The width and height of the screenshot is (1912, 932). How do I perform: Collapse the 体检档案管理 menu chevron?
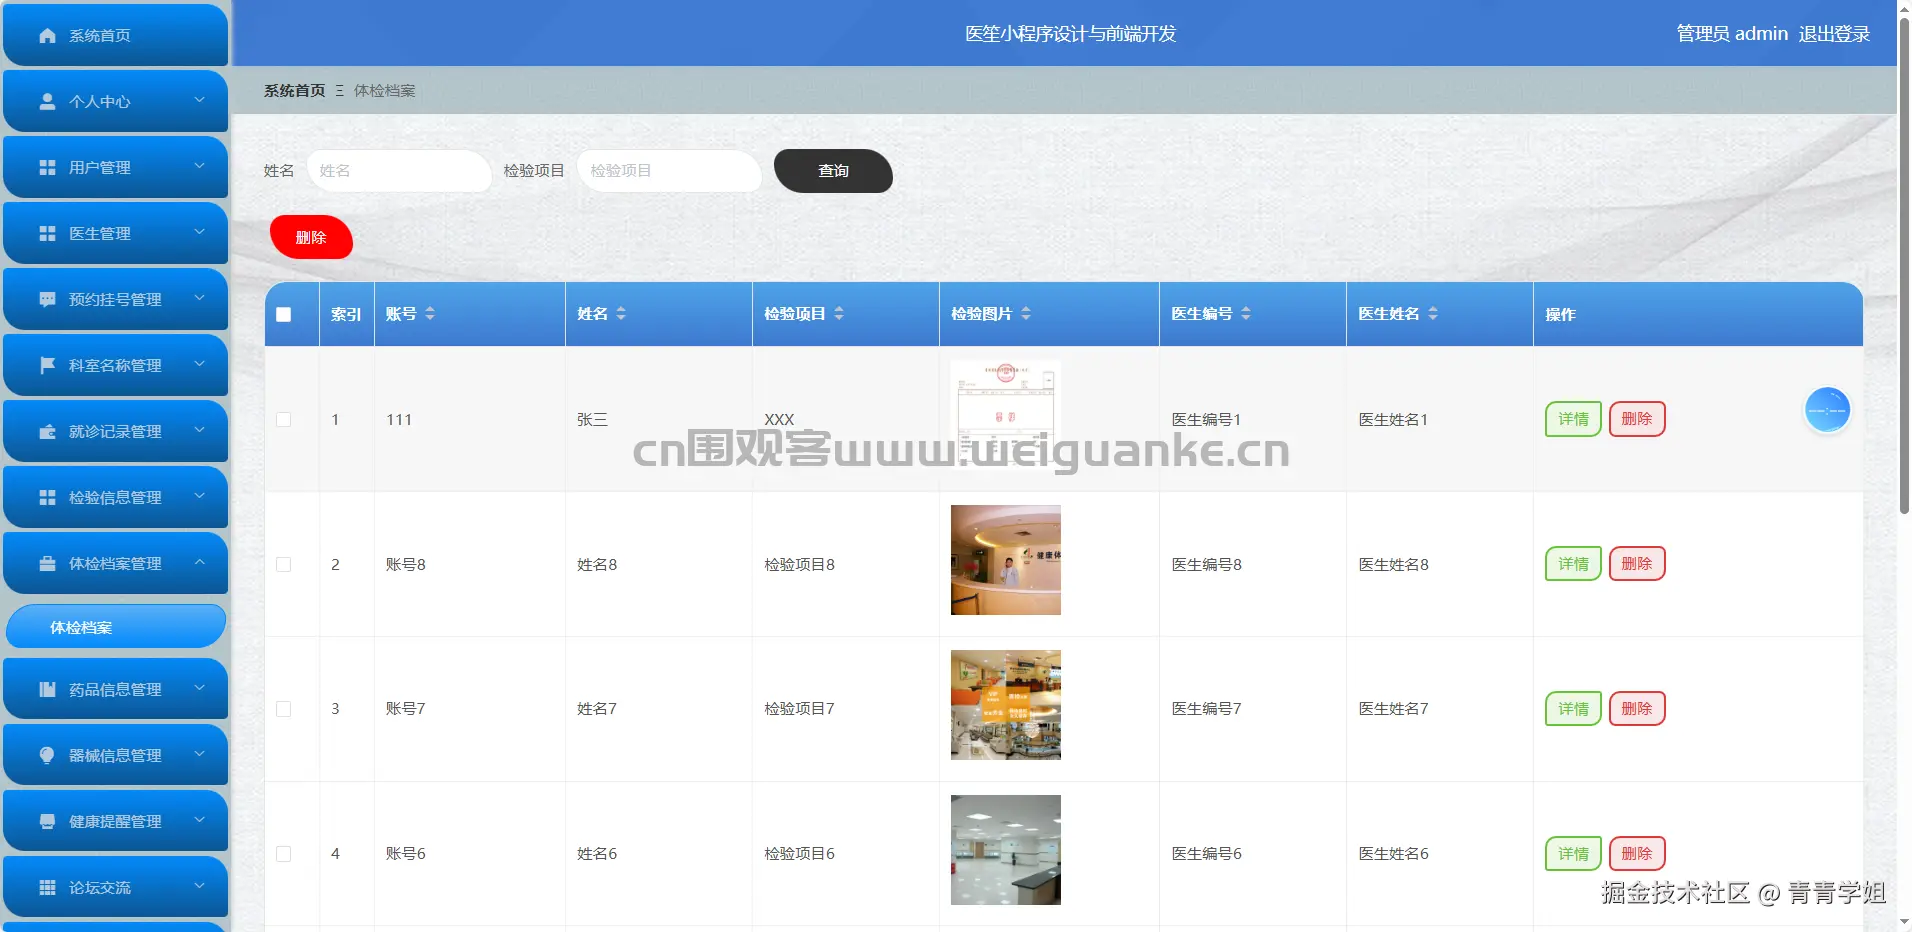[x=199, y=562]
